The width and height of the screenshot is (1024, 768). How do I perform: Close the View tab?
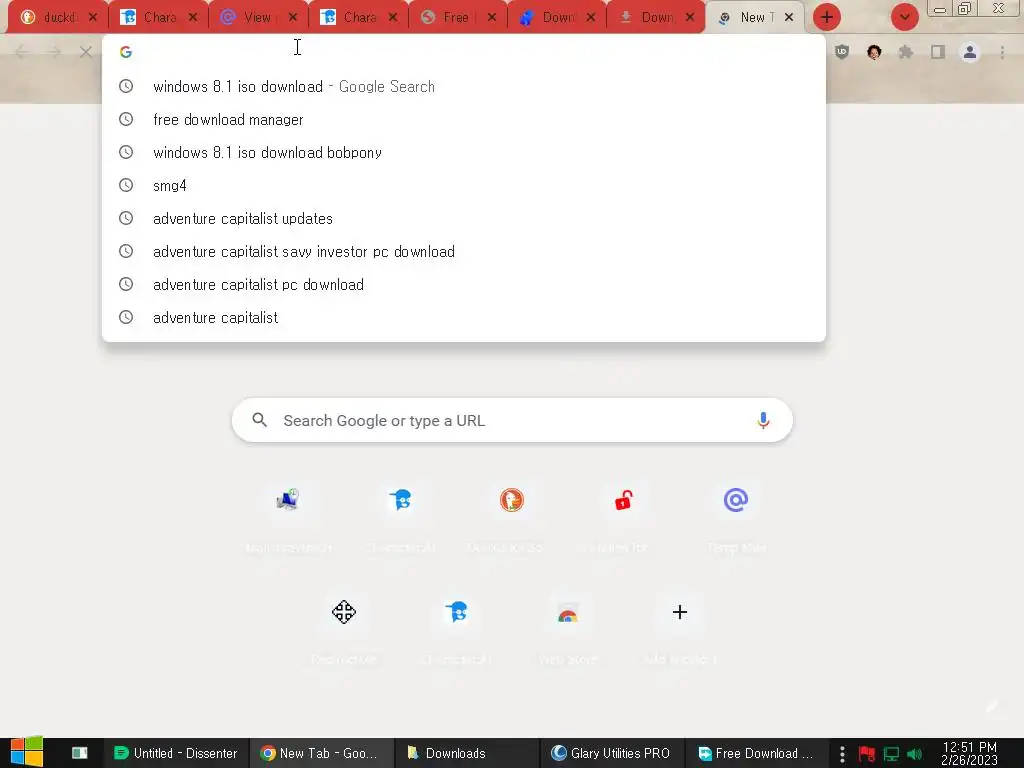point(293,17)
